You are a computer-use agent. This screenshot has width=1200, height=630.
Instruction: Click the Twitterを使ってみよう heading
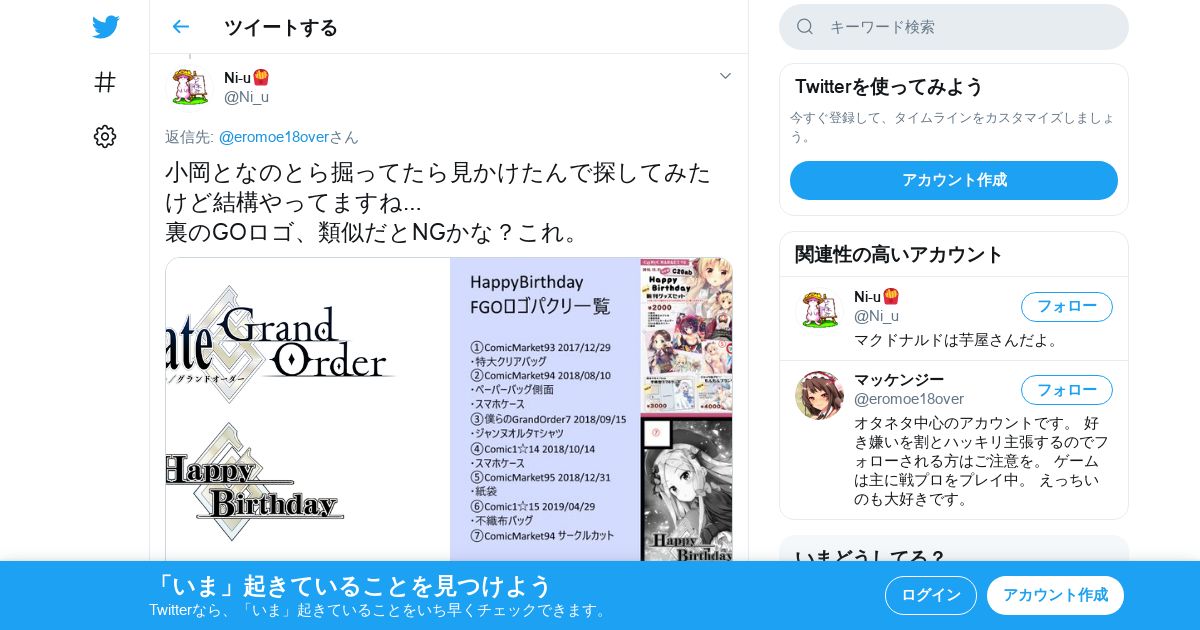point(889,86)
